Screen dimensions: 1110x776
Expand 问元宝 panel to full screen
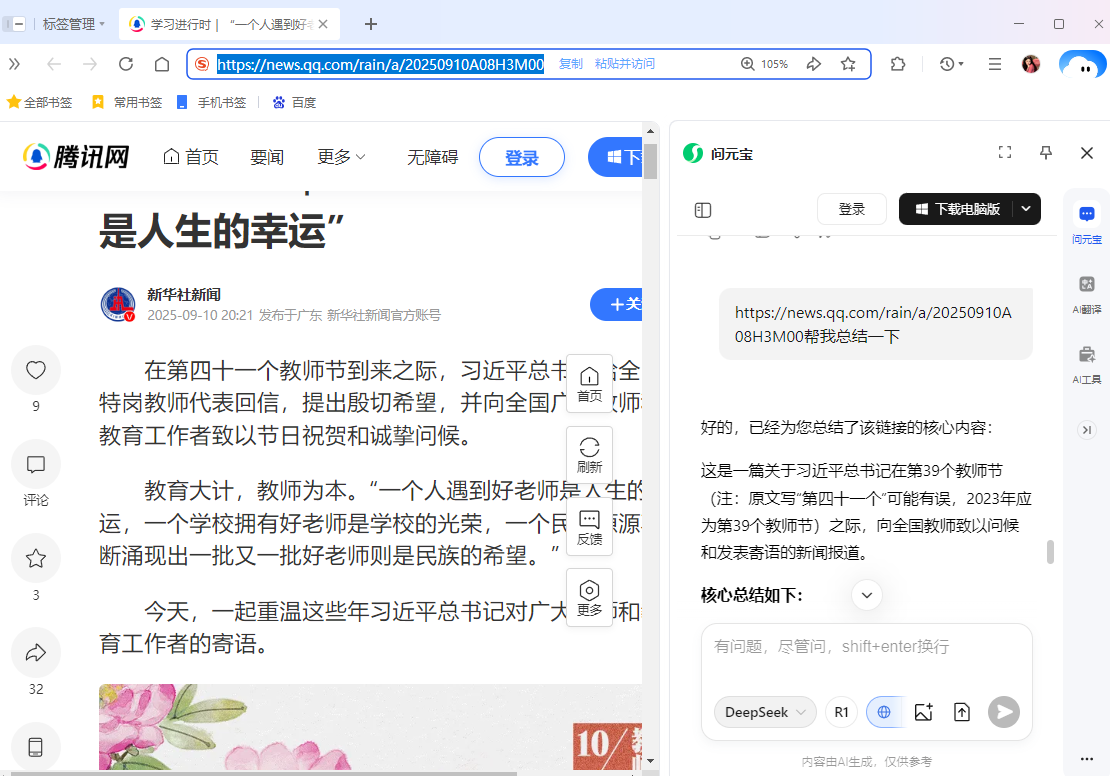pyautogui.click(x=1004, y=152)
